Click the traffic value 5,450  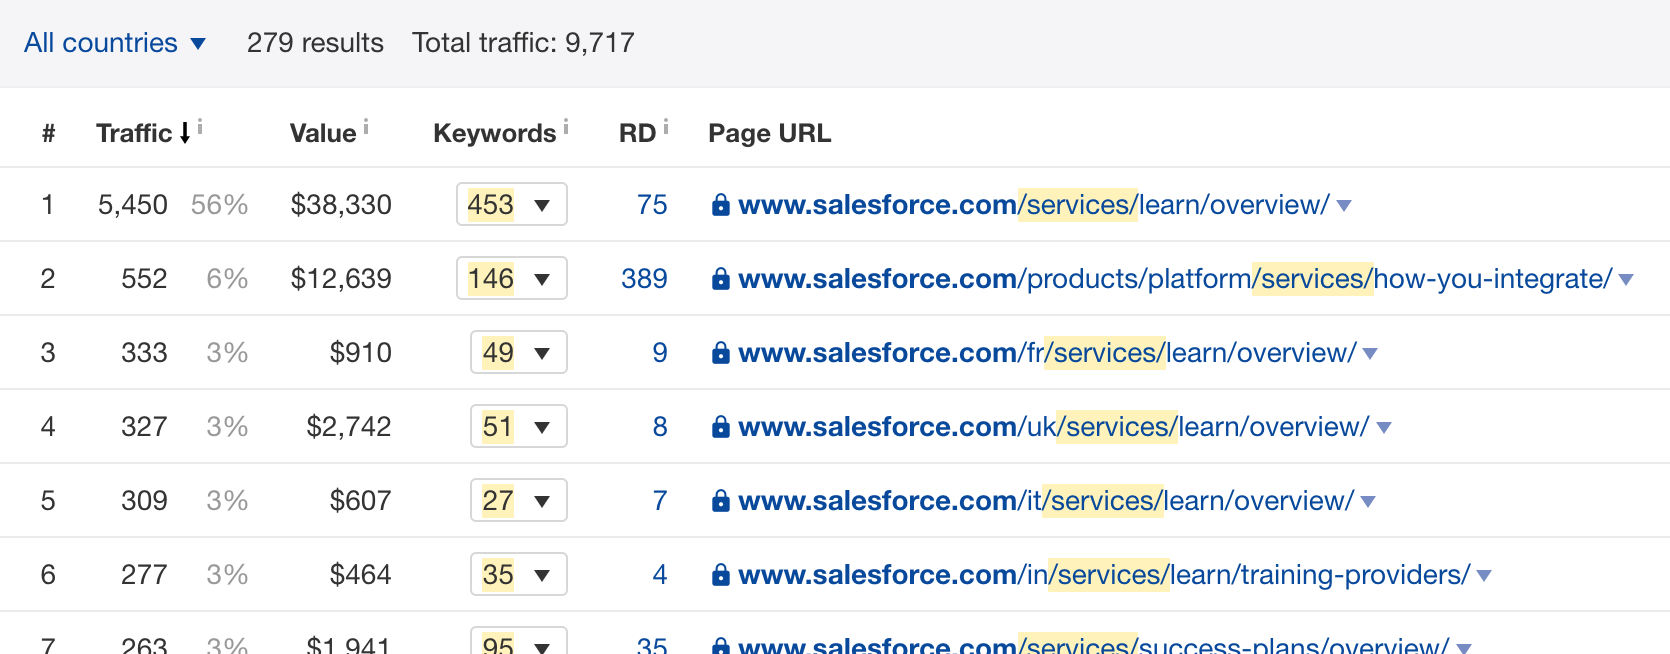click(x=133, y=205)
